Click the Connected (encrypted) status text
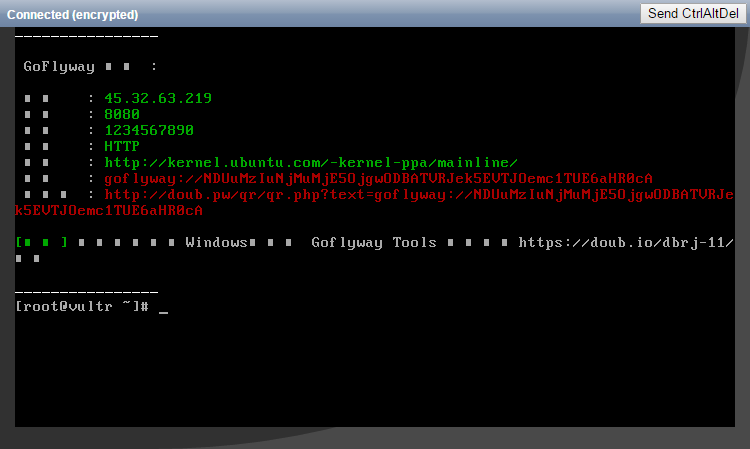This screenshot has width=750, height=449. click(72, 15)
